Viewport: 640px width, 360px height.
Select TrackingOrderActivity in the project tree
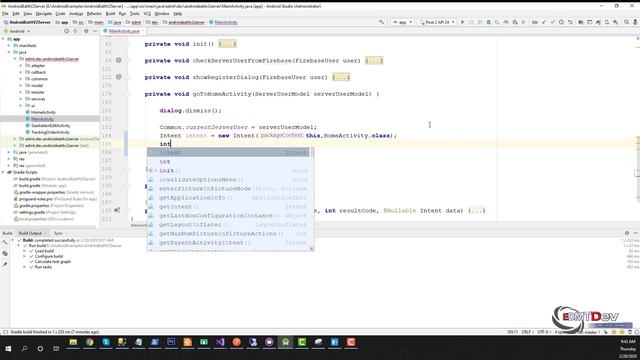[50, 132]
